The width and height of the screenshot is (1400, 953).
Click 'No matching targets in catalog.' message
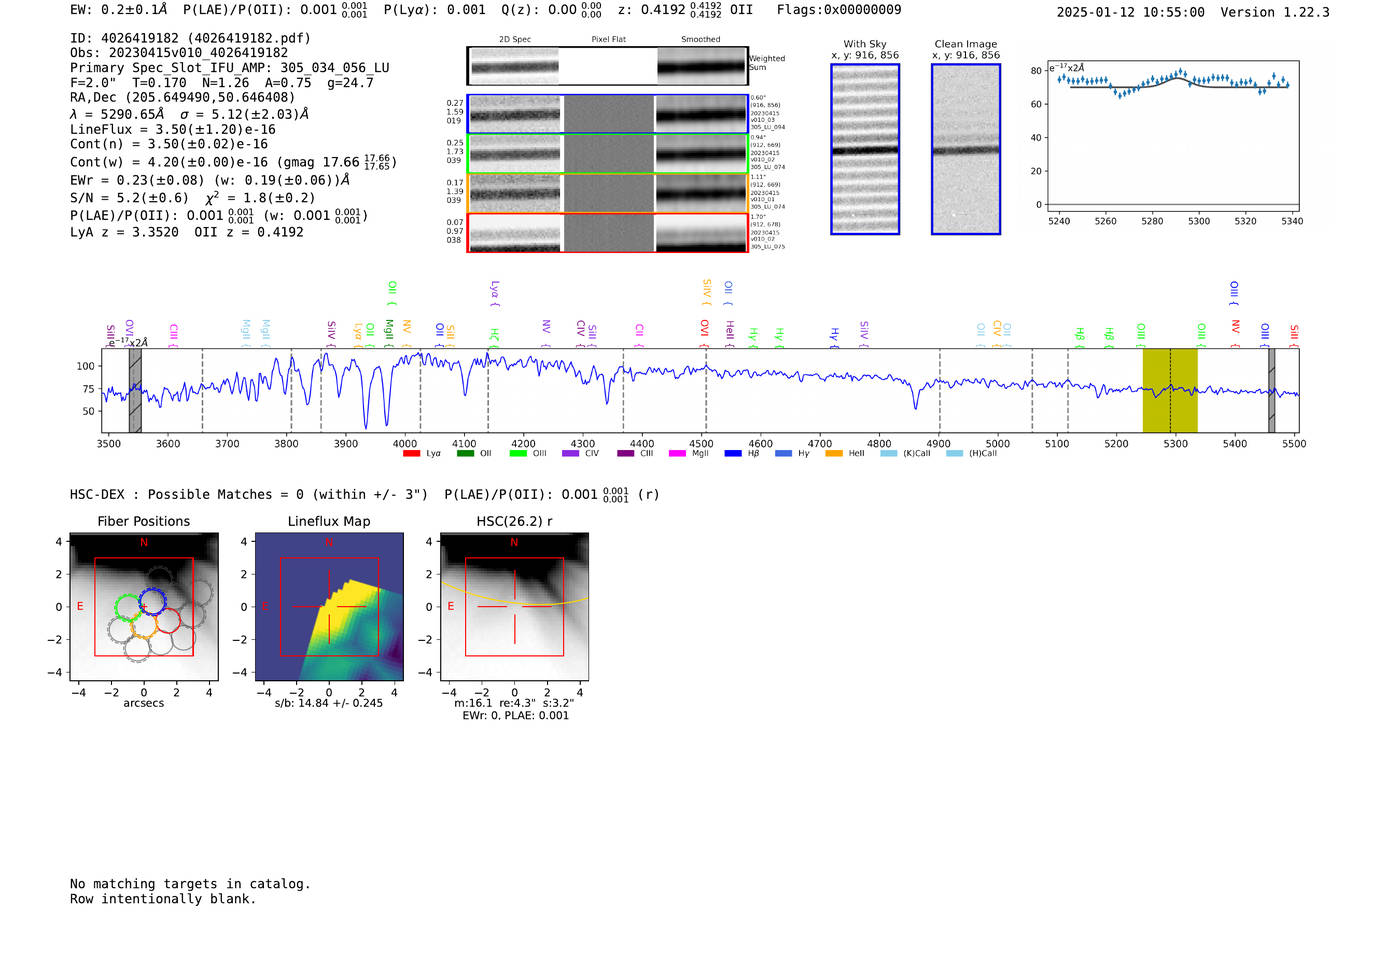pos(190,884)
